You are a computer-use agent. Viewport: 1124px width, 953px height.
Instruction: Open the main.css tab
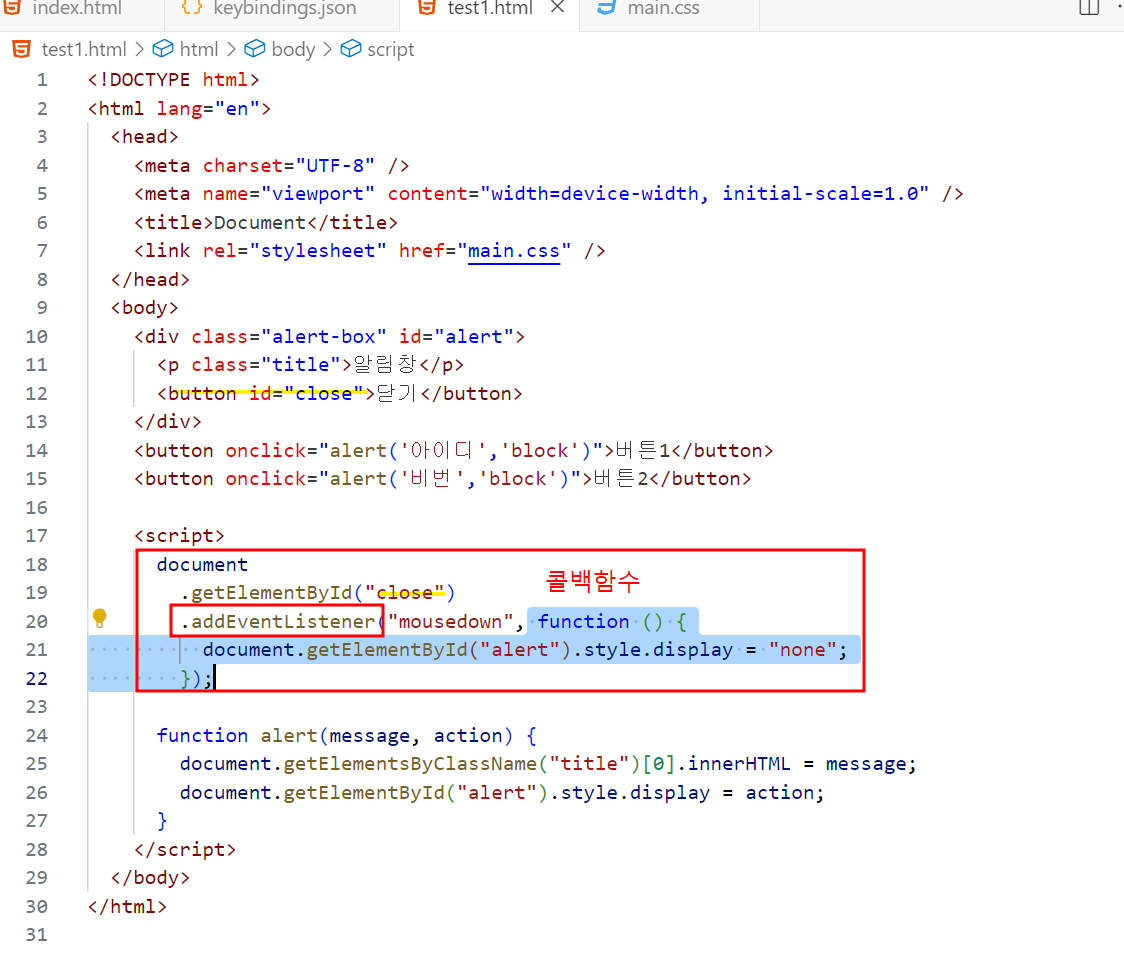click(663, 9)
